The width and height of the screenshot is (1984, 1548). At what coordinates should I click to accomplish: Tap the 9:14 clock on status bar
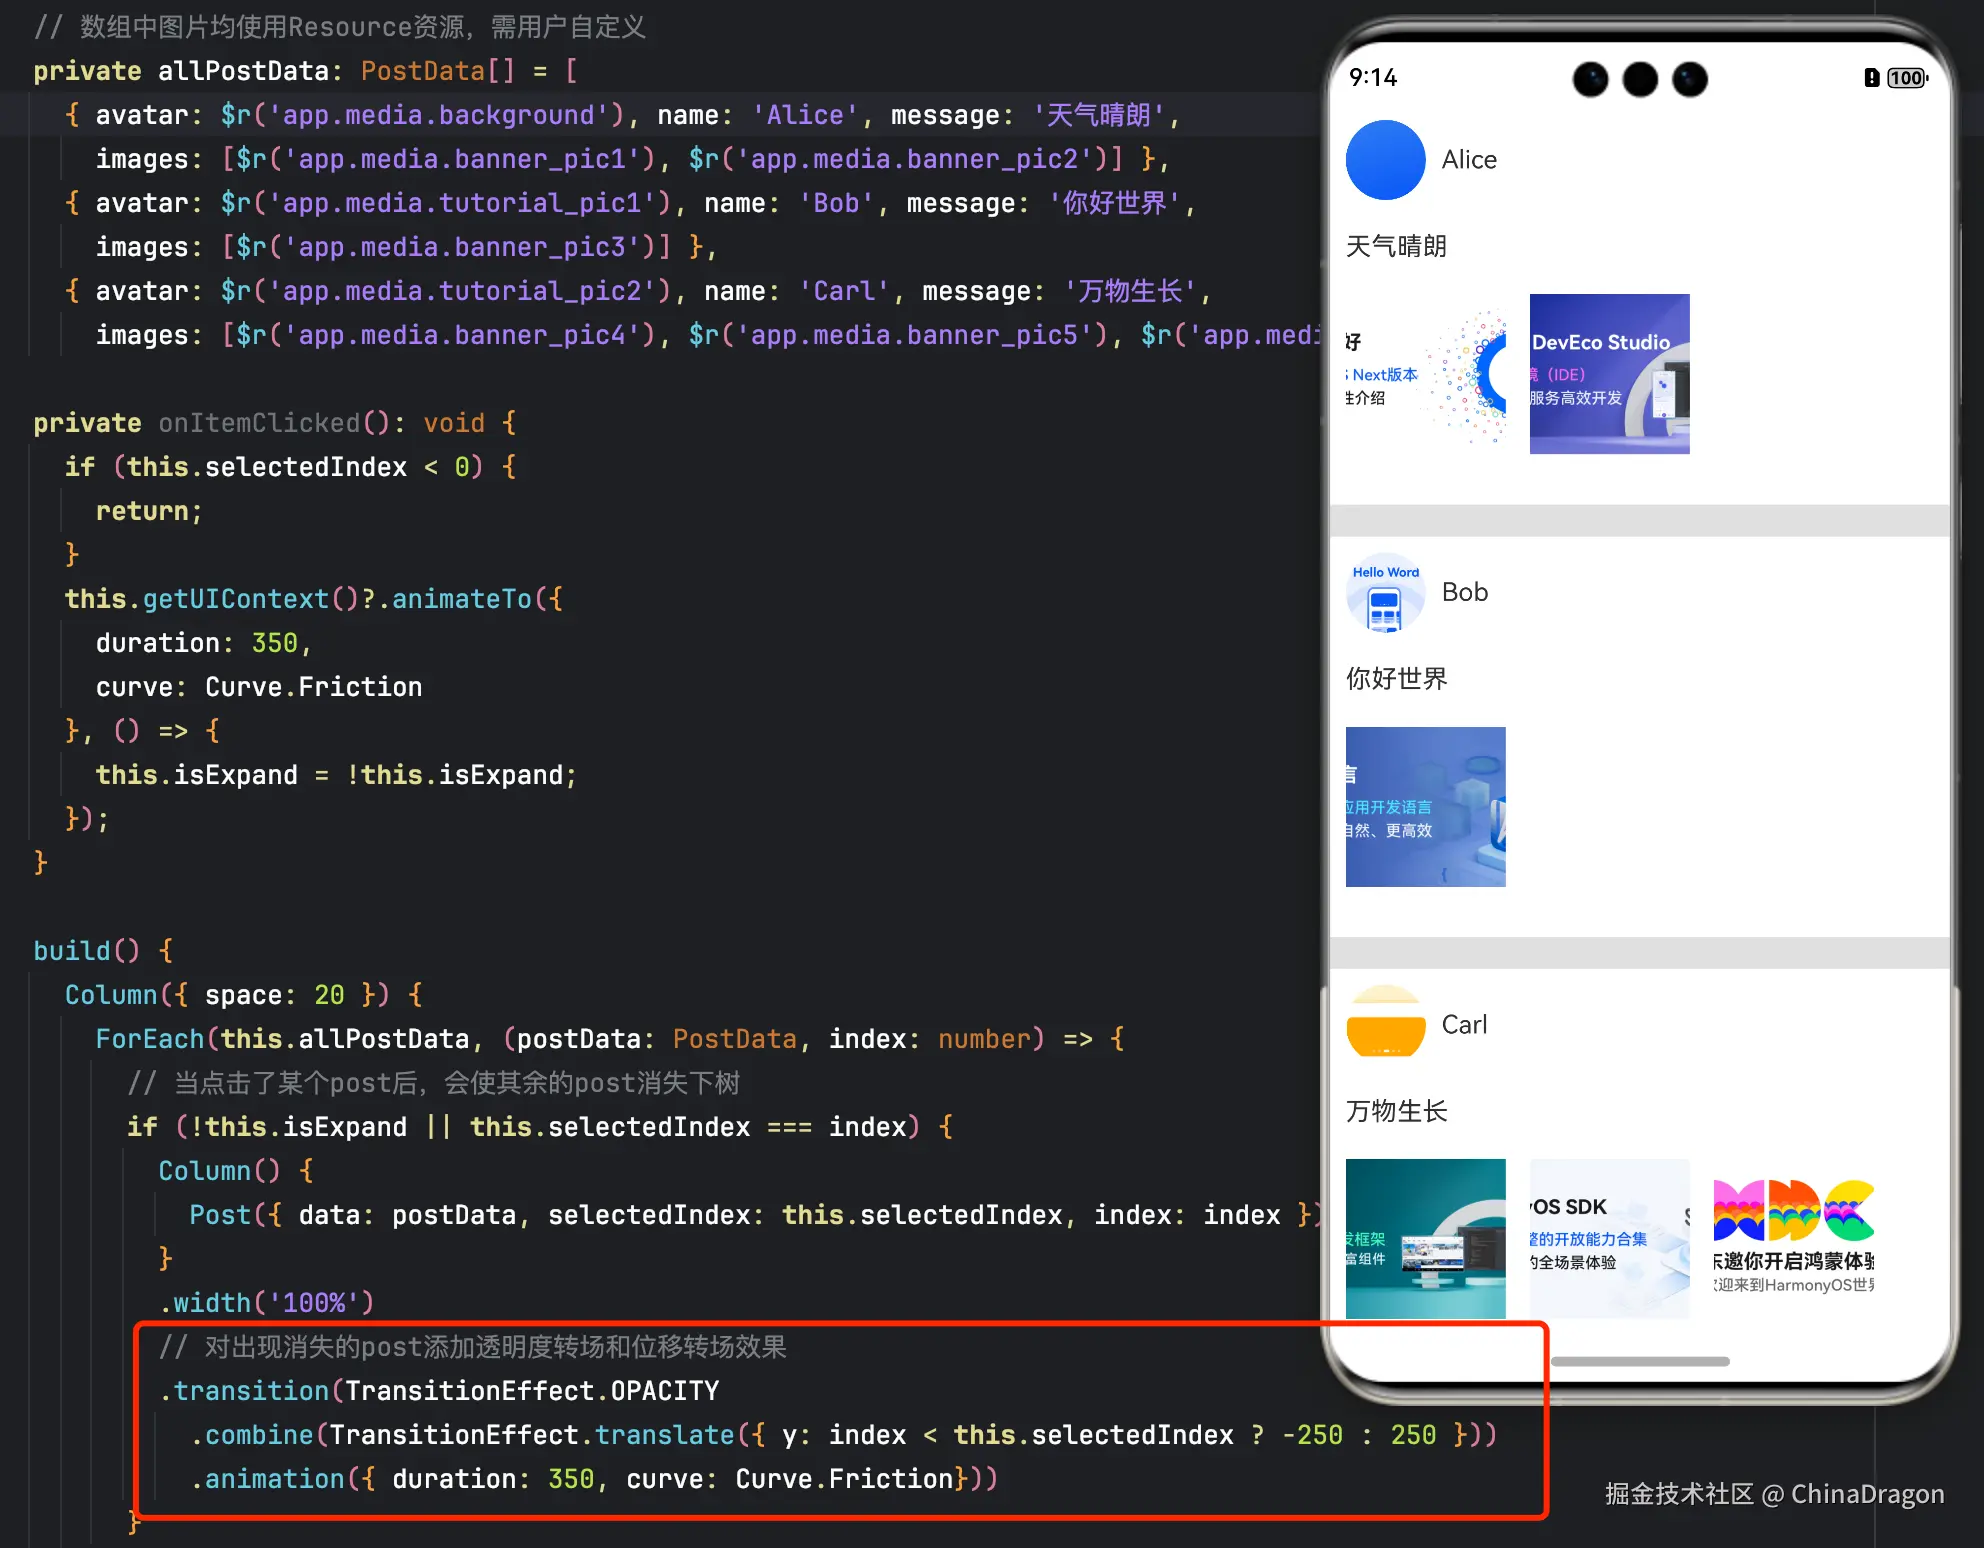click(1373, 78)
